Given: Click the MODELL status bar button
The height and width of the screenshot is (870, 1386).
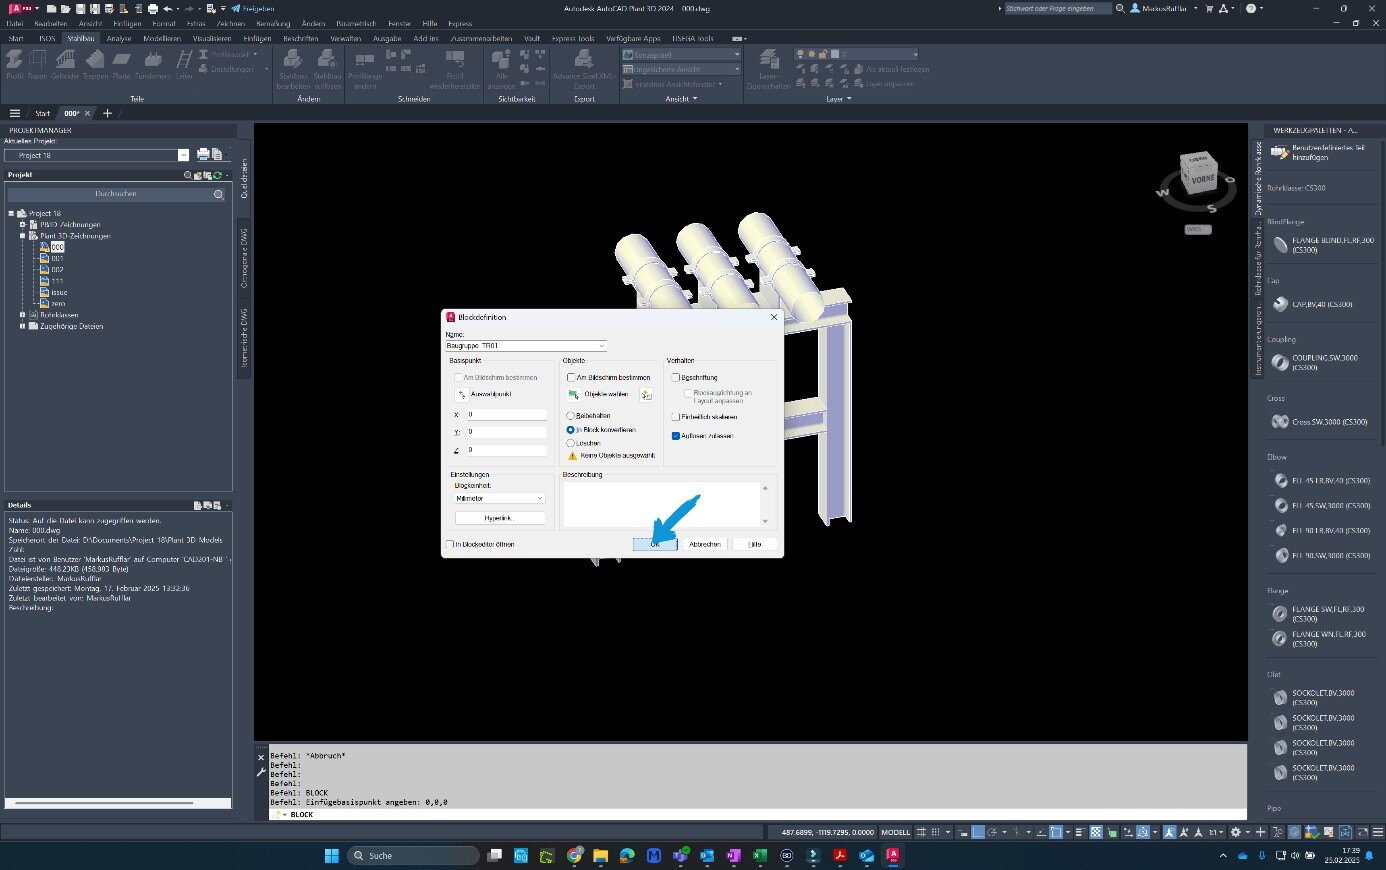Looking at the screenshot, I should click(895, 832).
